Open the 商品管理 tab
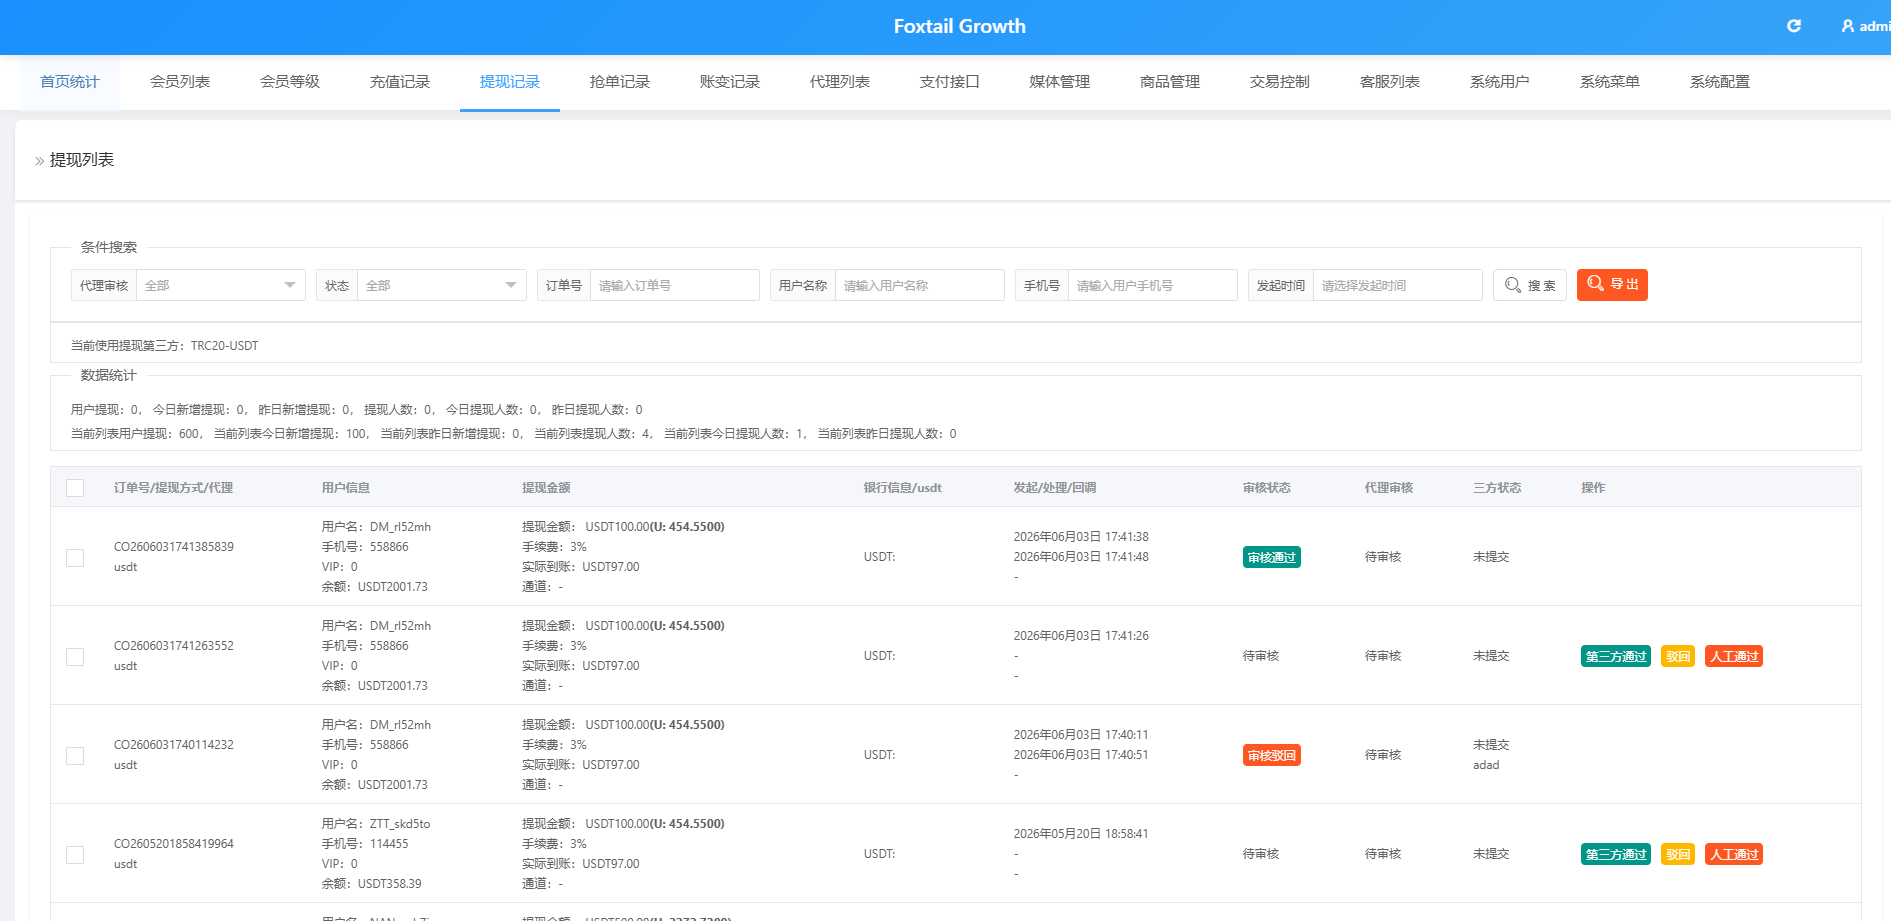 [x=1170, y=82]
